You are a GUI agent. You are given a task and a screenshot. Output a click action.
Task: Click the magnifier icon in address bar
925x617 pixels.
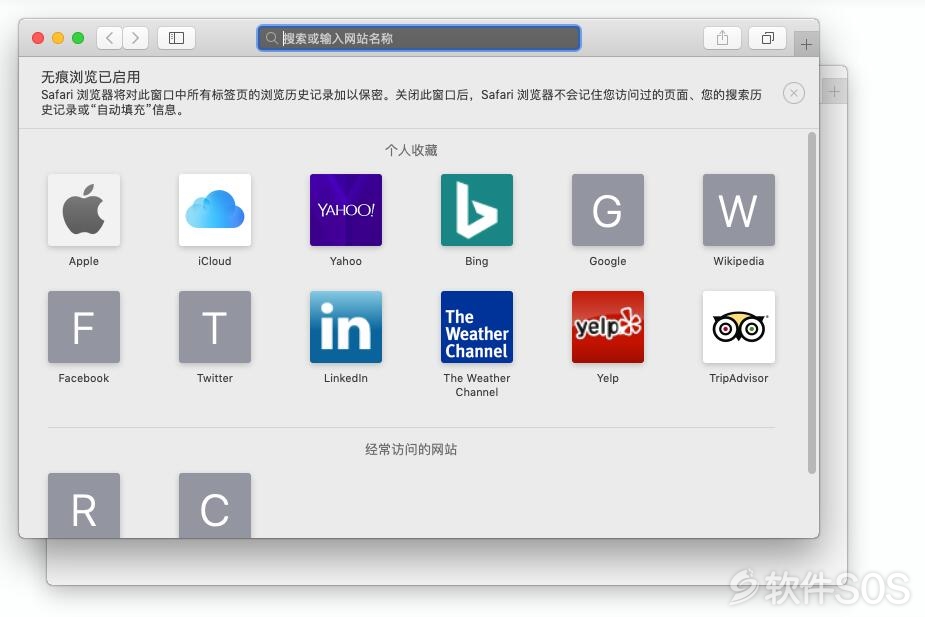(271, 38)
